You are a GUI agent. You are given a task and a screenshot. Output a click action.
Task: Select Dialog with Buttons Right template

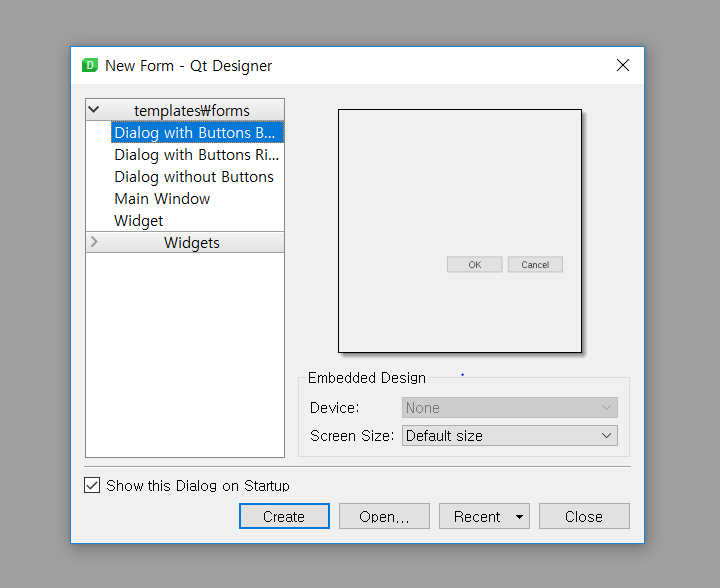tap(197, 155)
